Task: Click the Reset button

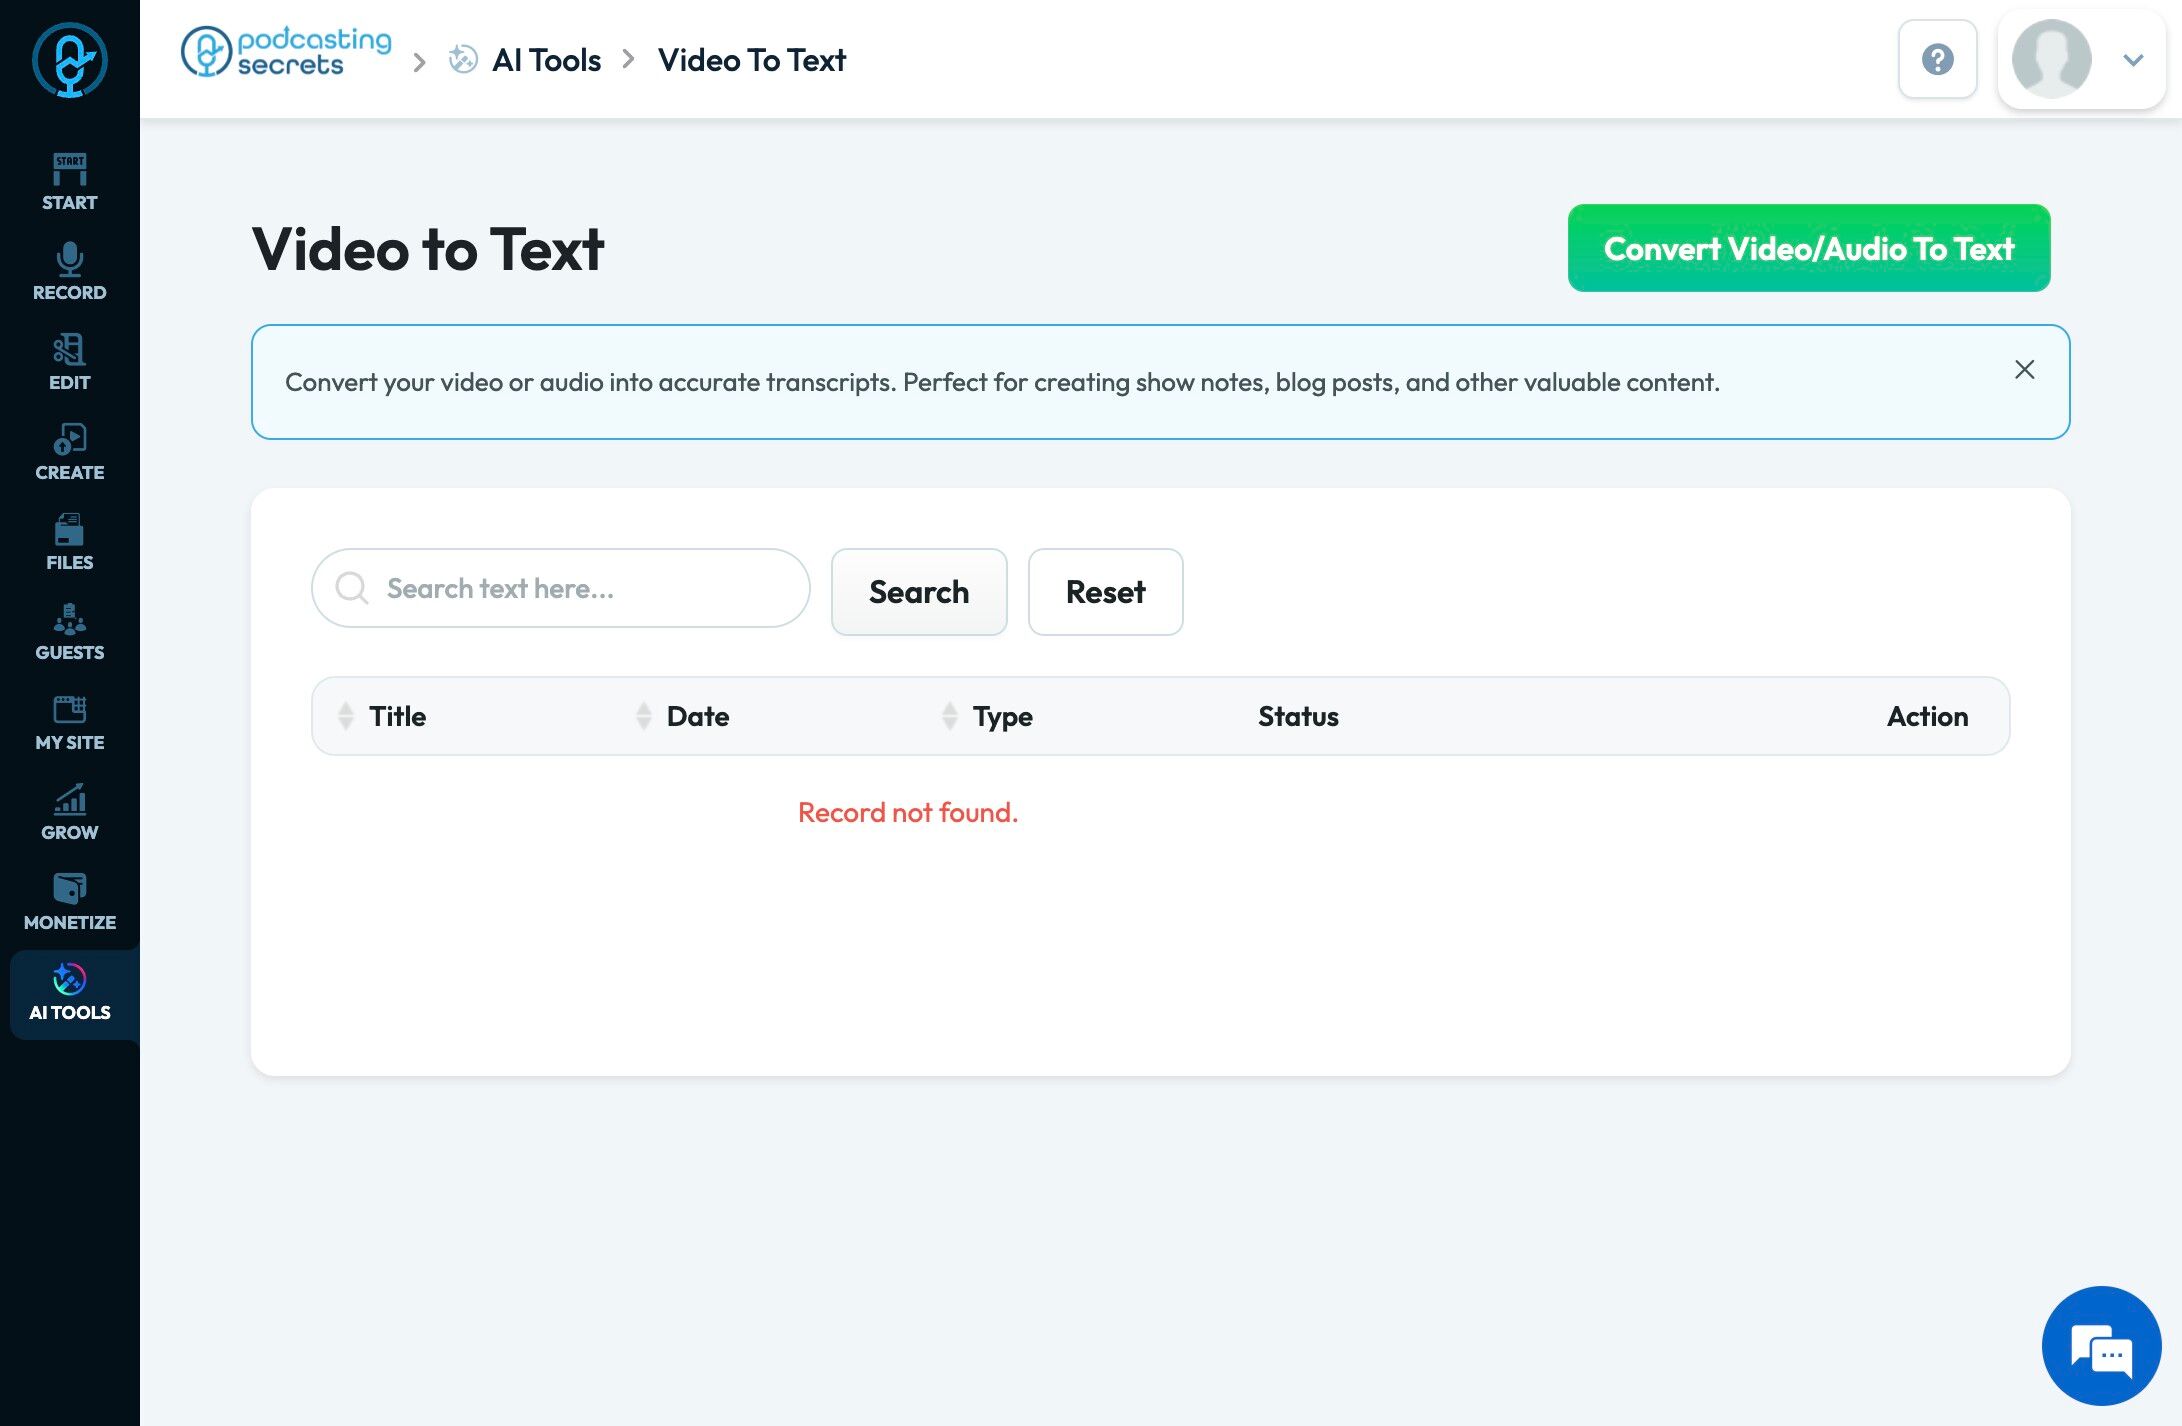Action: tap(1105, 592)
